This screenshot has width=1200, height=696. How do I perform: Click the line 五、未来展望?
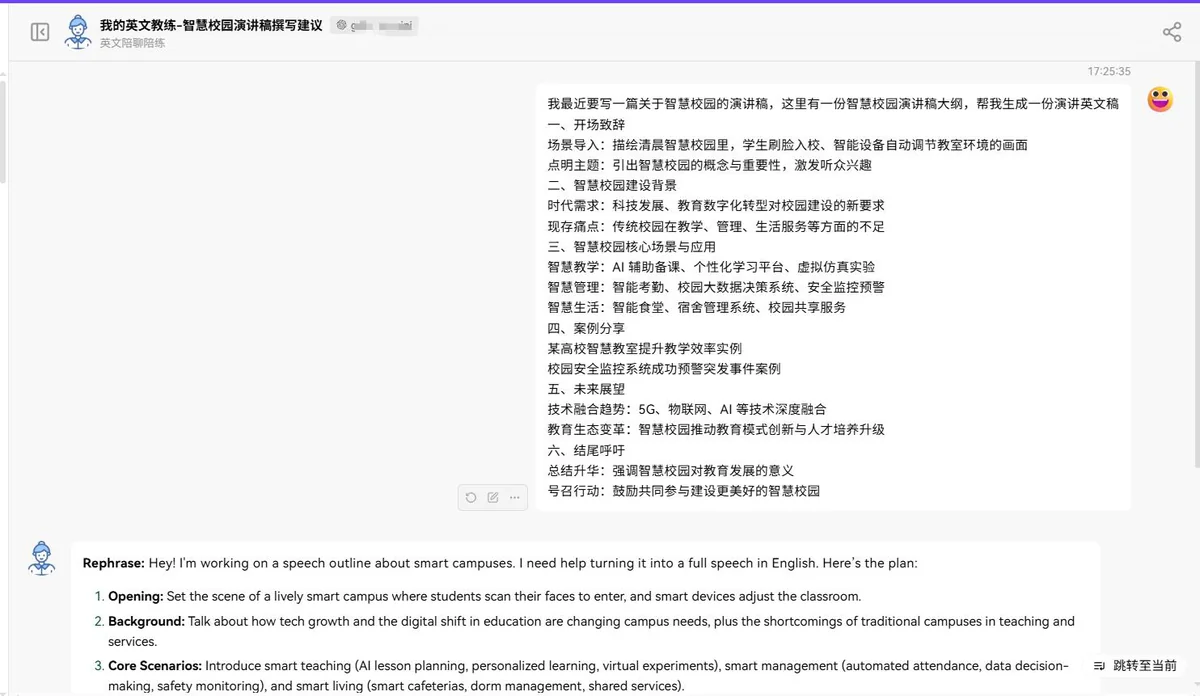point(586,389)
